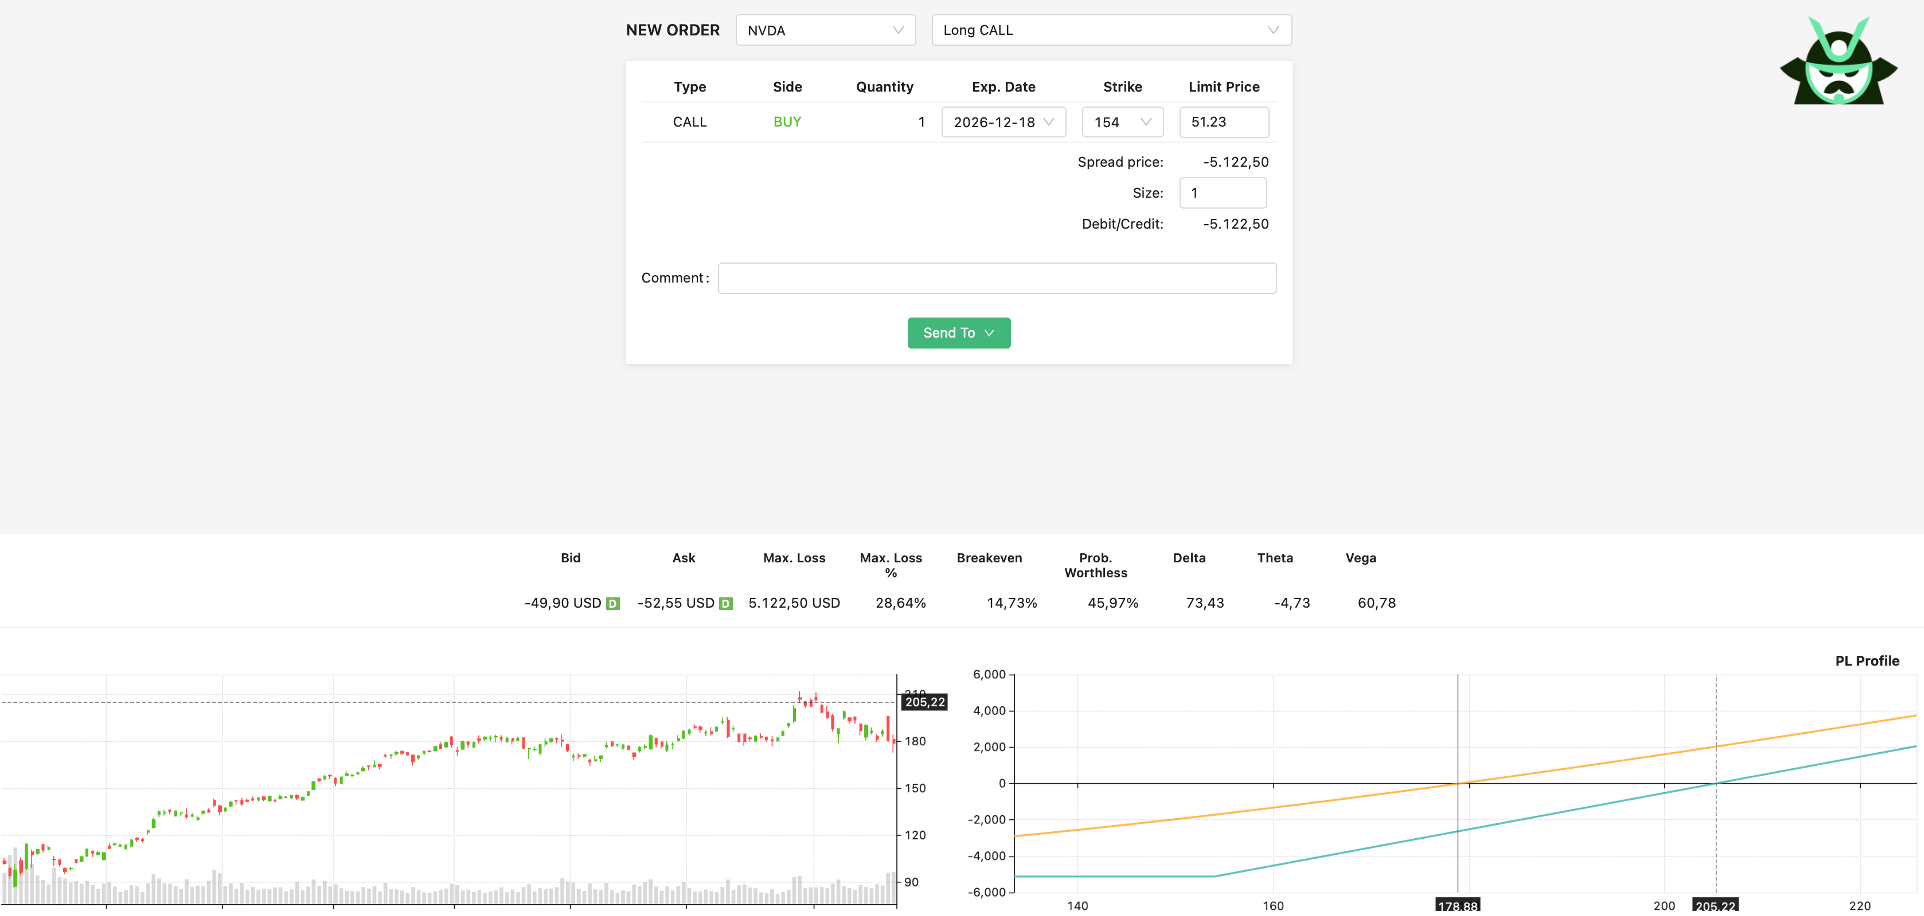Expand the Long CALL strategy selector
Screen dimensions: 1924x916
click(1110, 30)
